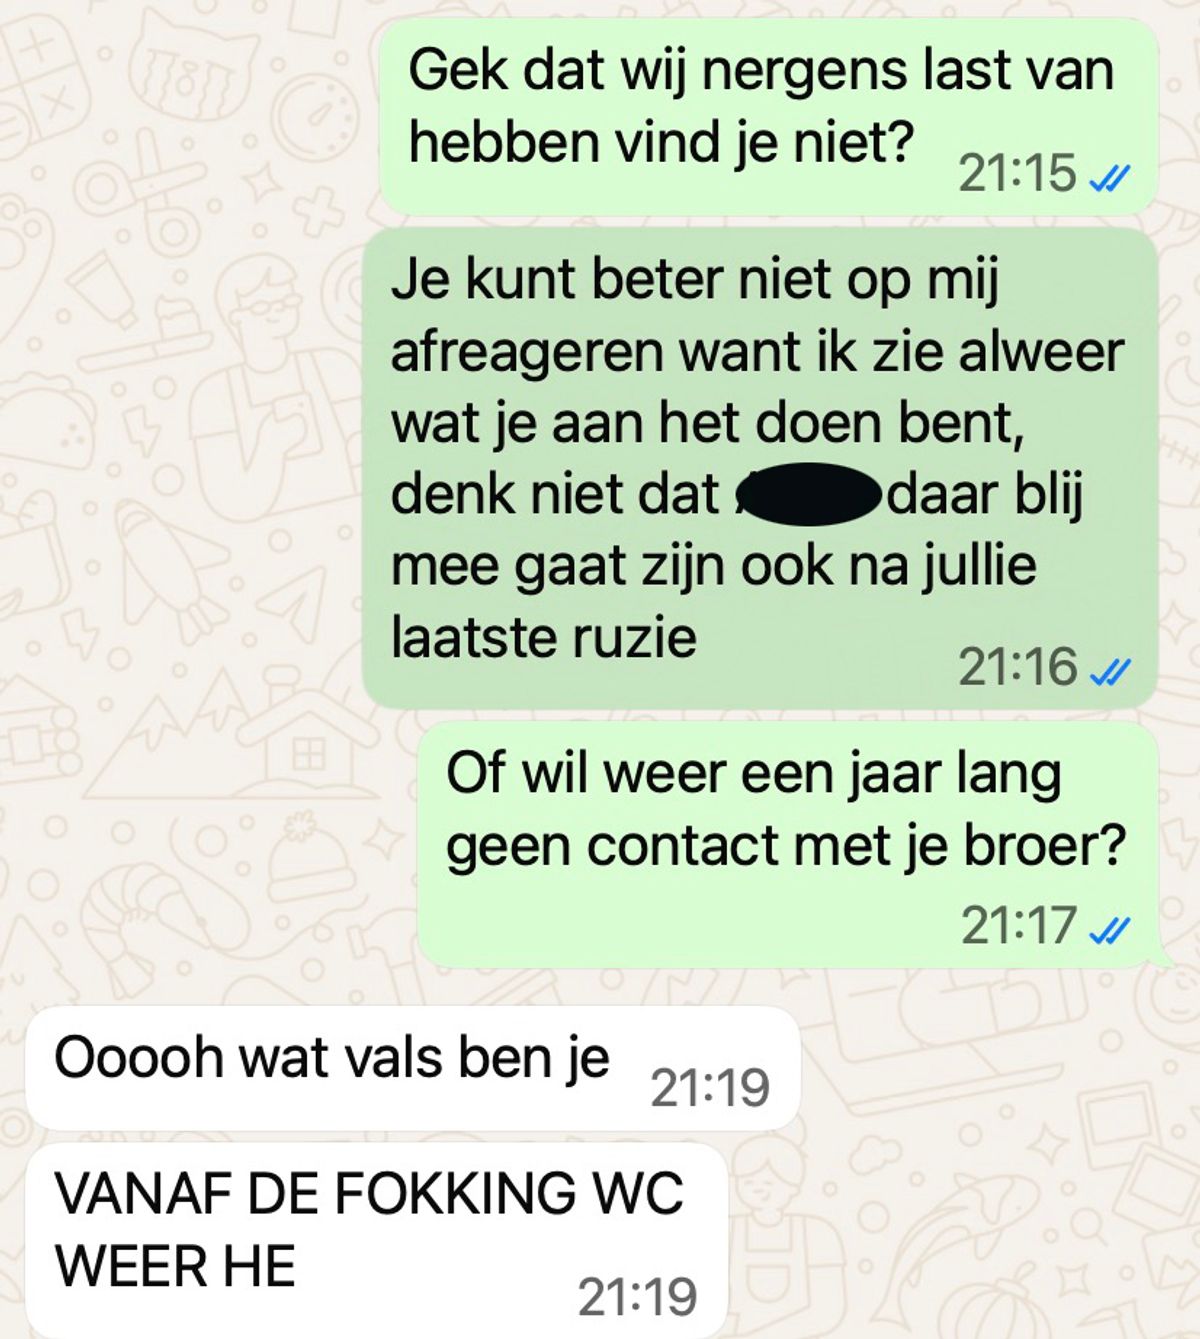Tap the read ticks beside 21:17
1200x1339 pixels.
(x=1109, y=931)
